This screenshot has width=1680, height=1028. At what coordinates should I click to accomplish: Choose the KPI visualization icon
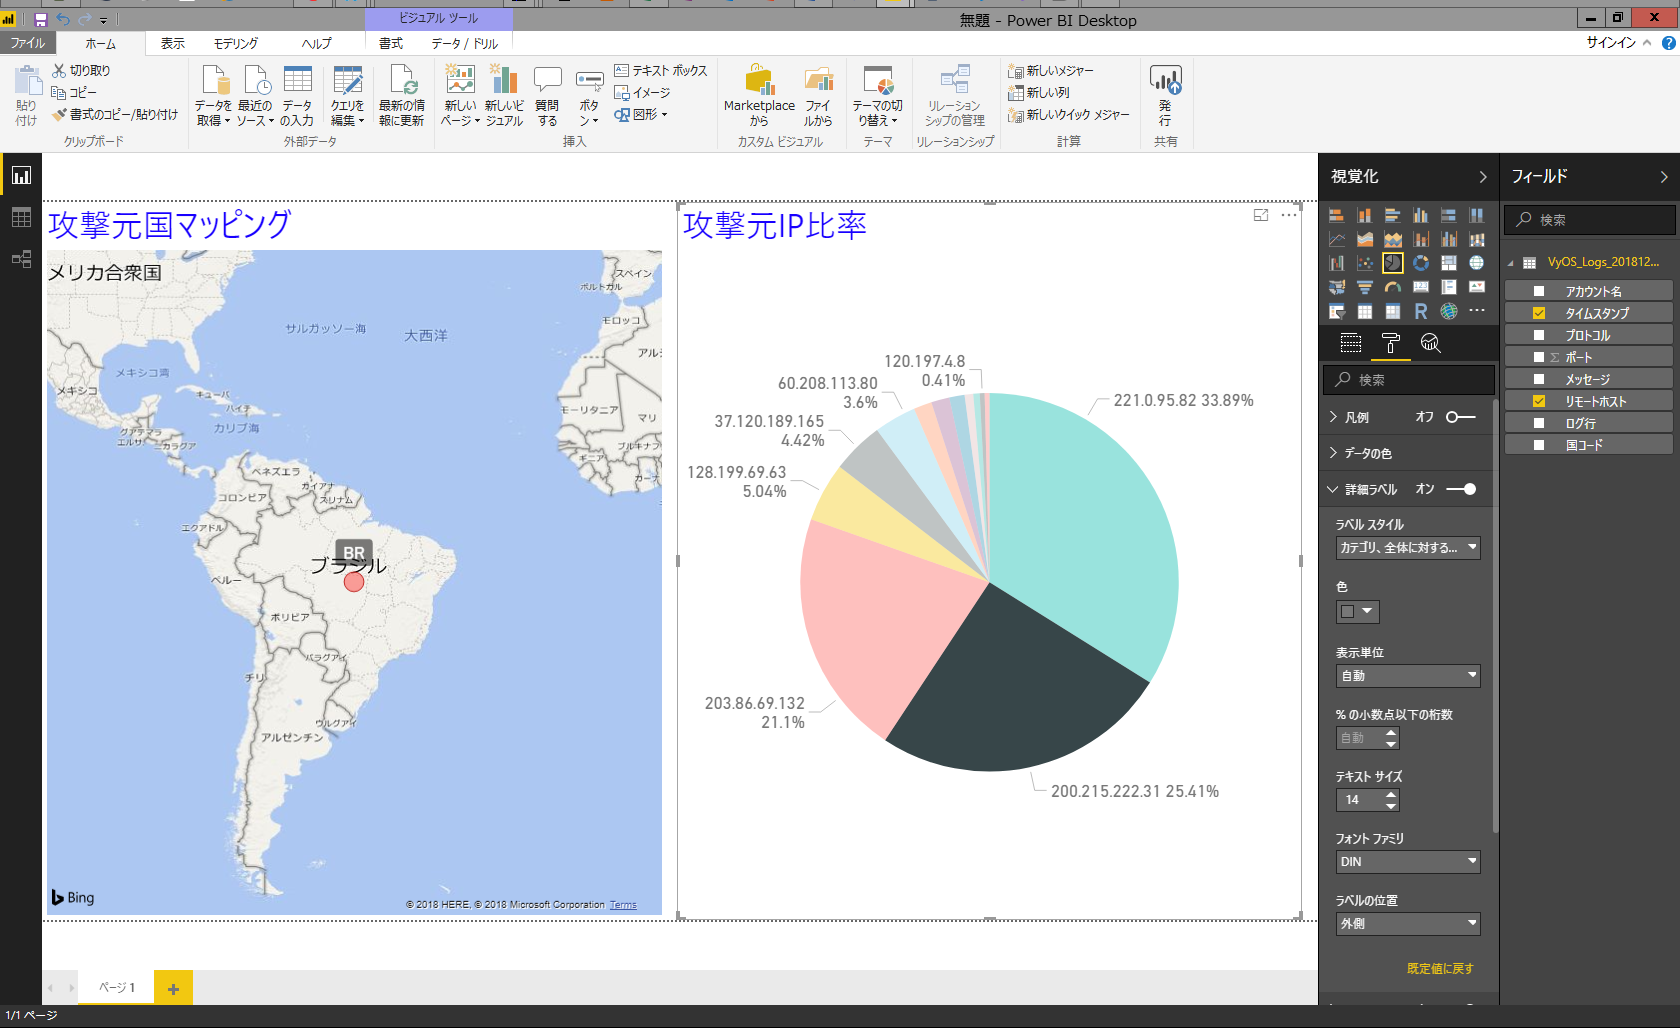point(1477,287)
